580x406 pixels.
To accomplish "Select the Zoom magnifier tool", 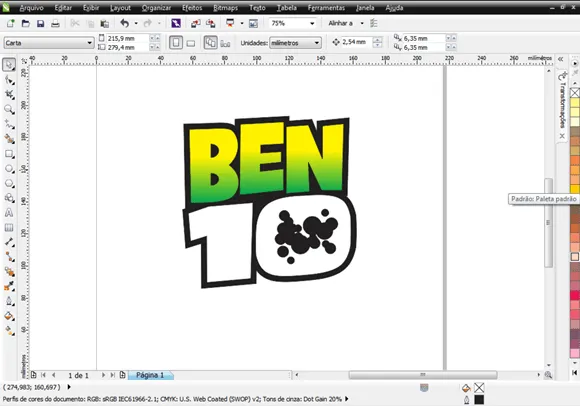I will [9, 109].
